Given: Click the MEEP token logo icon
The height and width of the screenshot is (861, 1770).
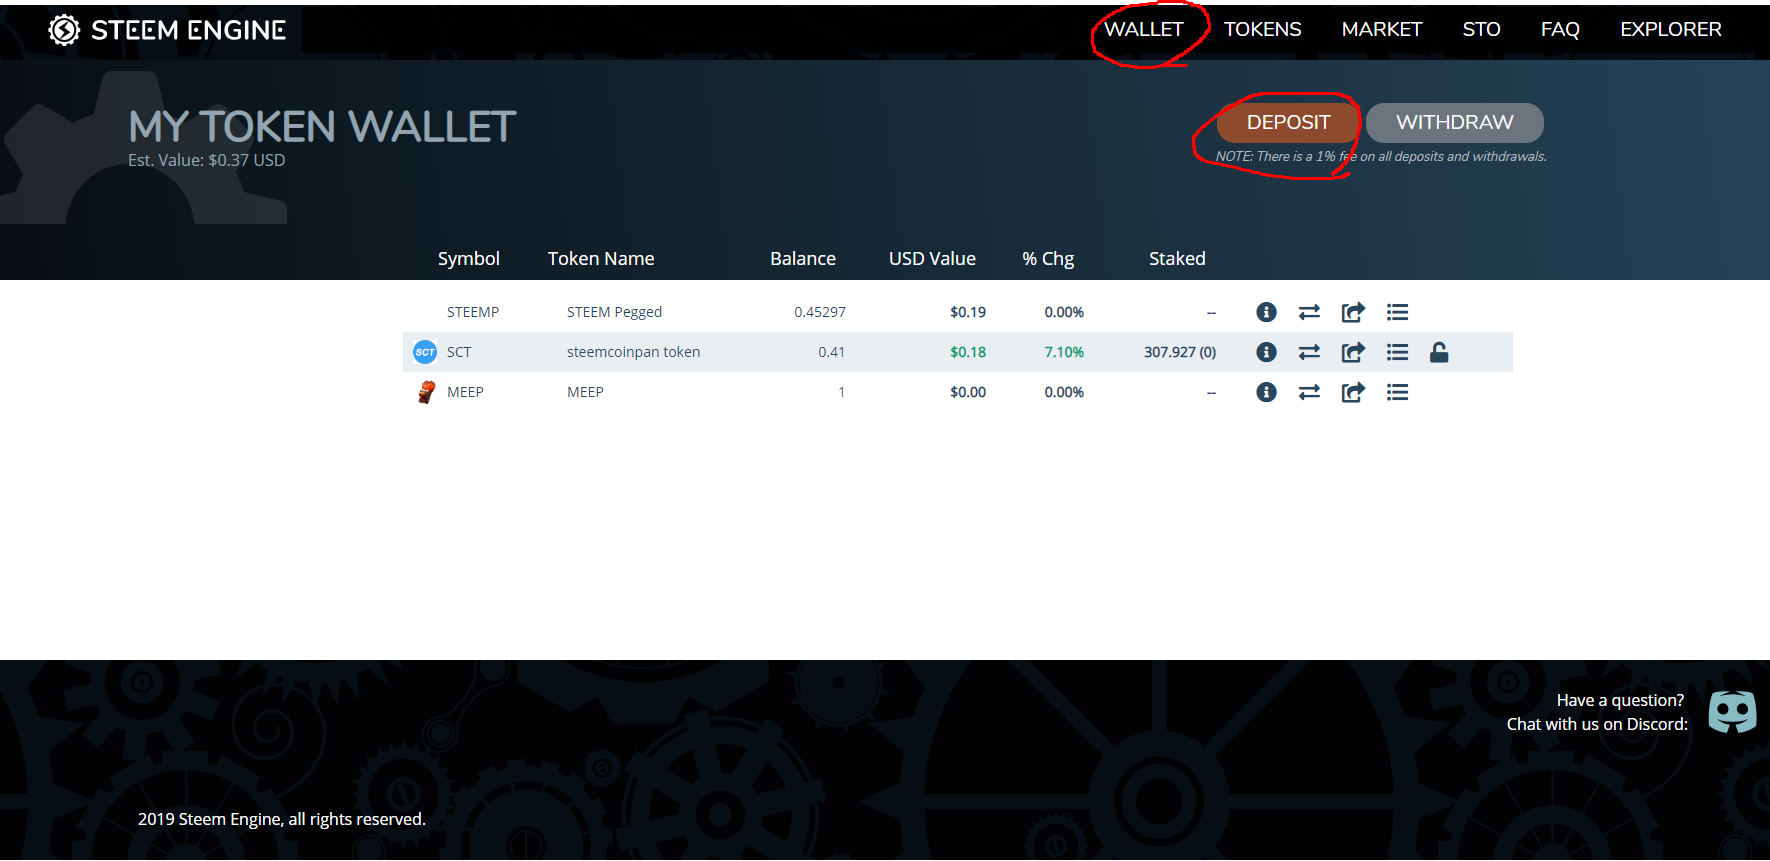Looking at the screenshot, I should [426, 392].
